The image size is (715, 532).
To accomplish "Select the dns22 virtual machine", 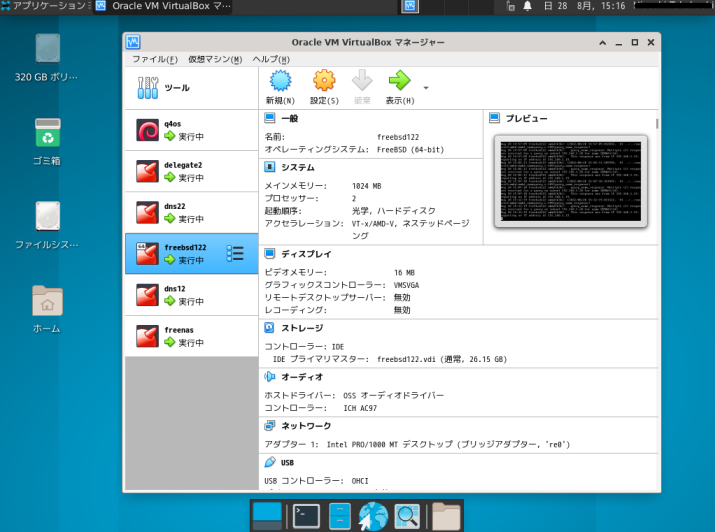I will click(x=192, y=213).
